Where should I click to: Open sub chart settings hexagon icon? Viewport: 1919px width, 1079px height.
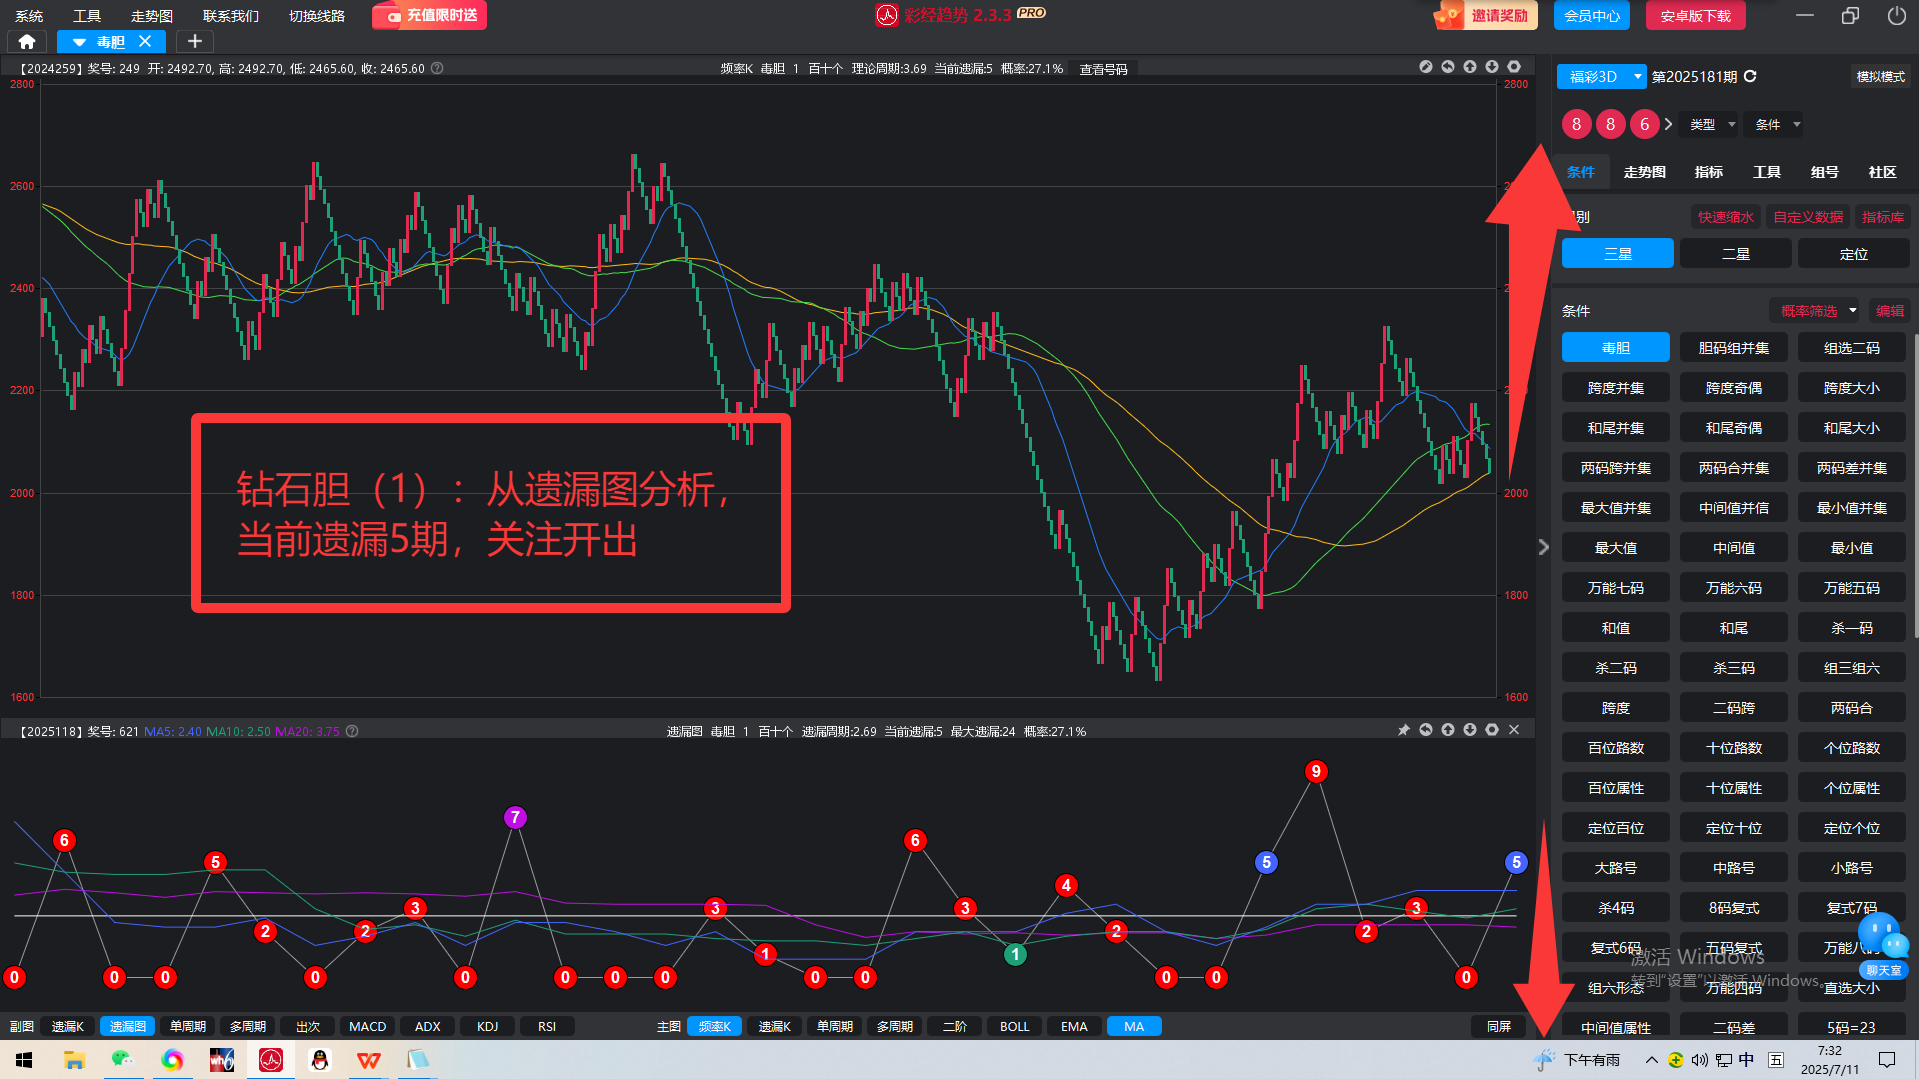[x=1492, y=730]
